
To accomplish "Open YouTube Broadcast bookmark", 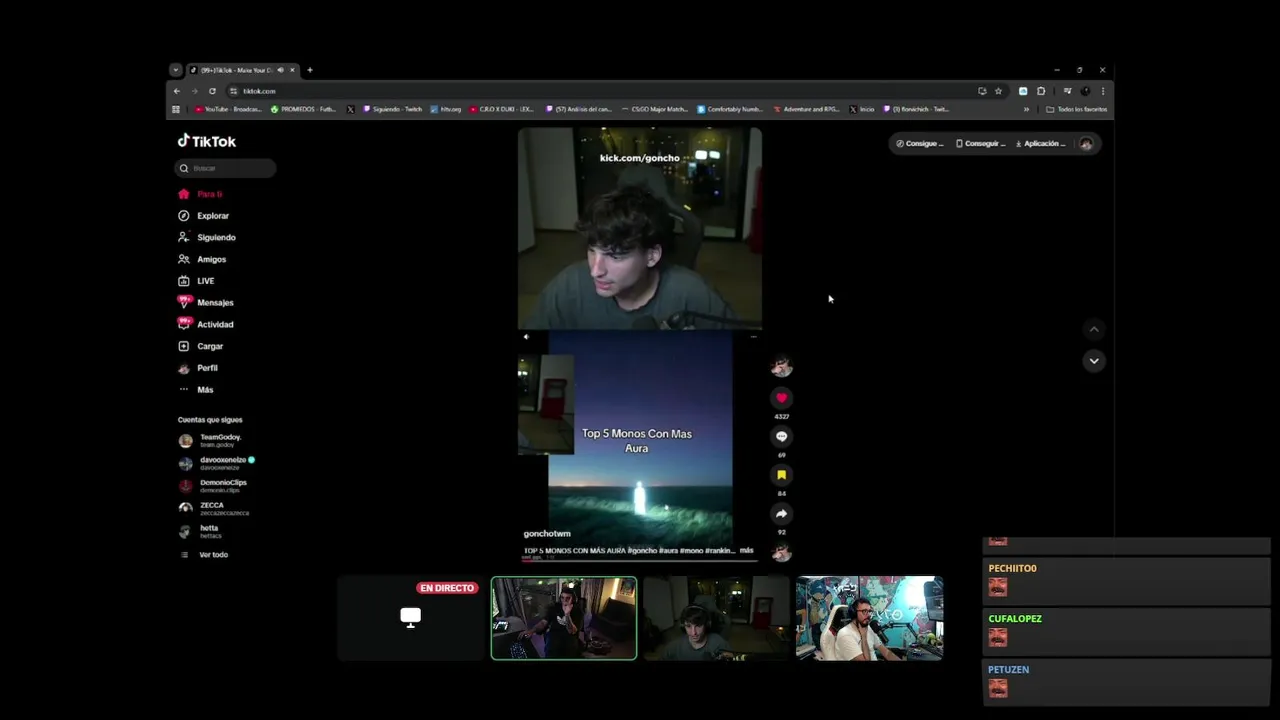I will coord(228,109).
